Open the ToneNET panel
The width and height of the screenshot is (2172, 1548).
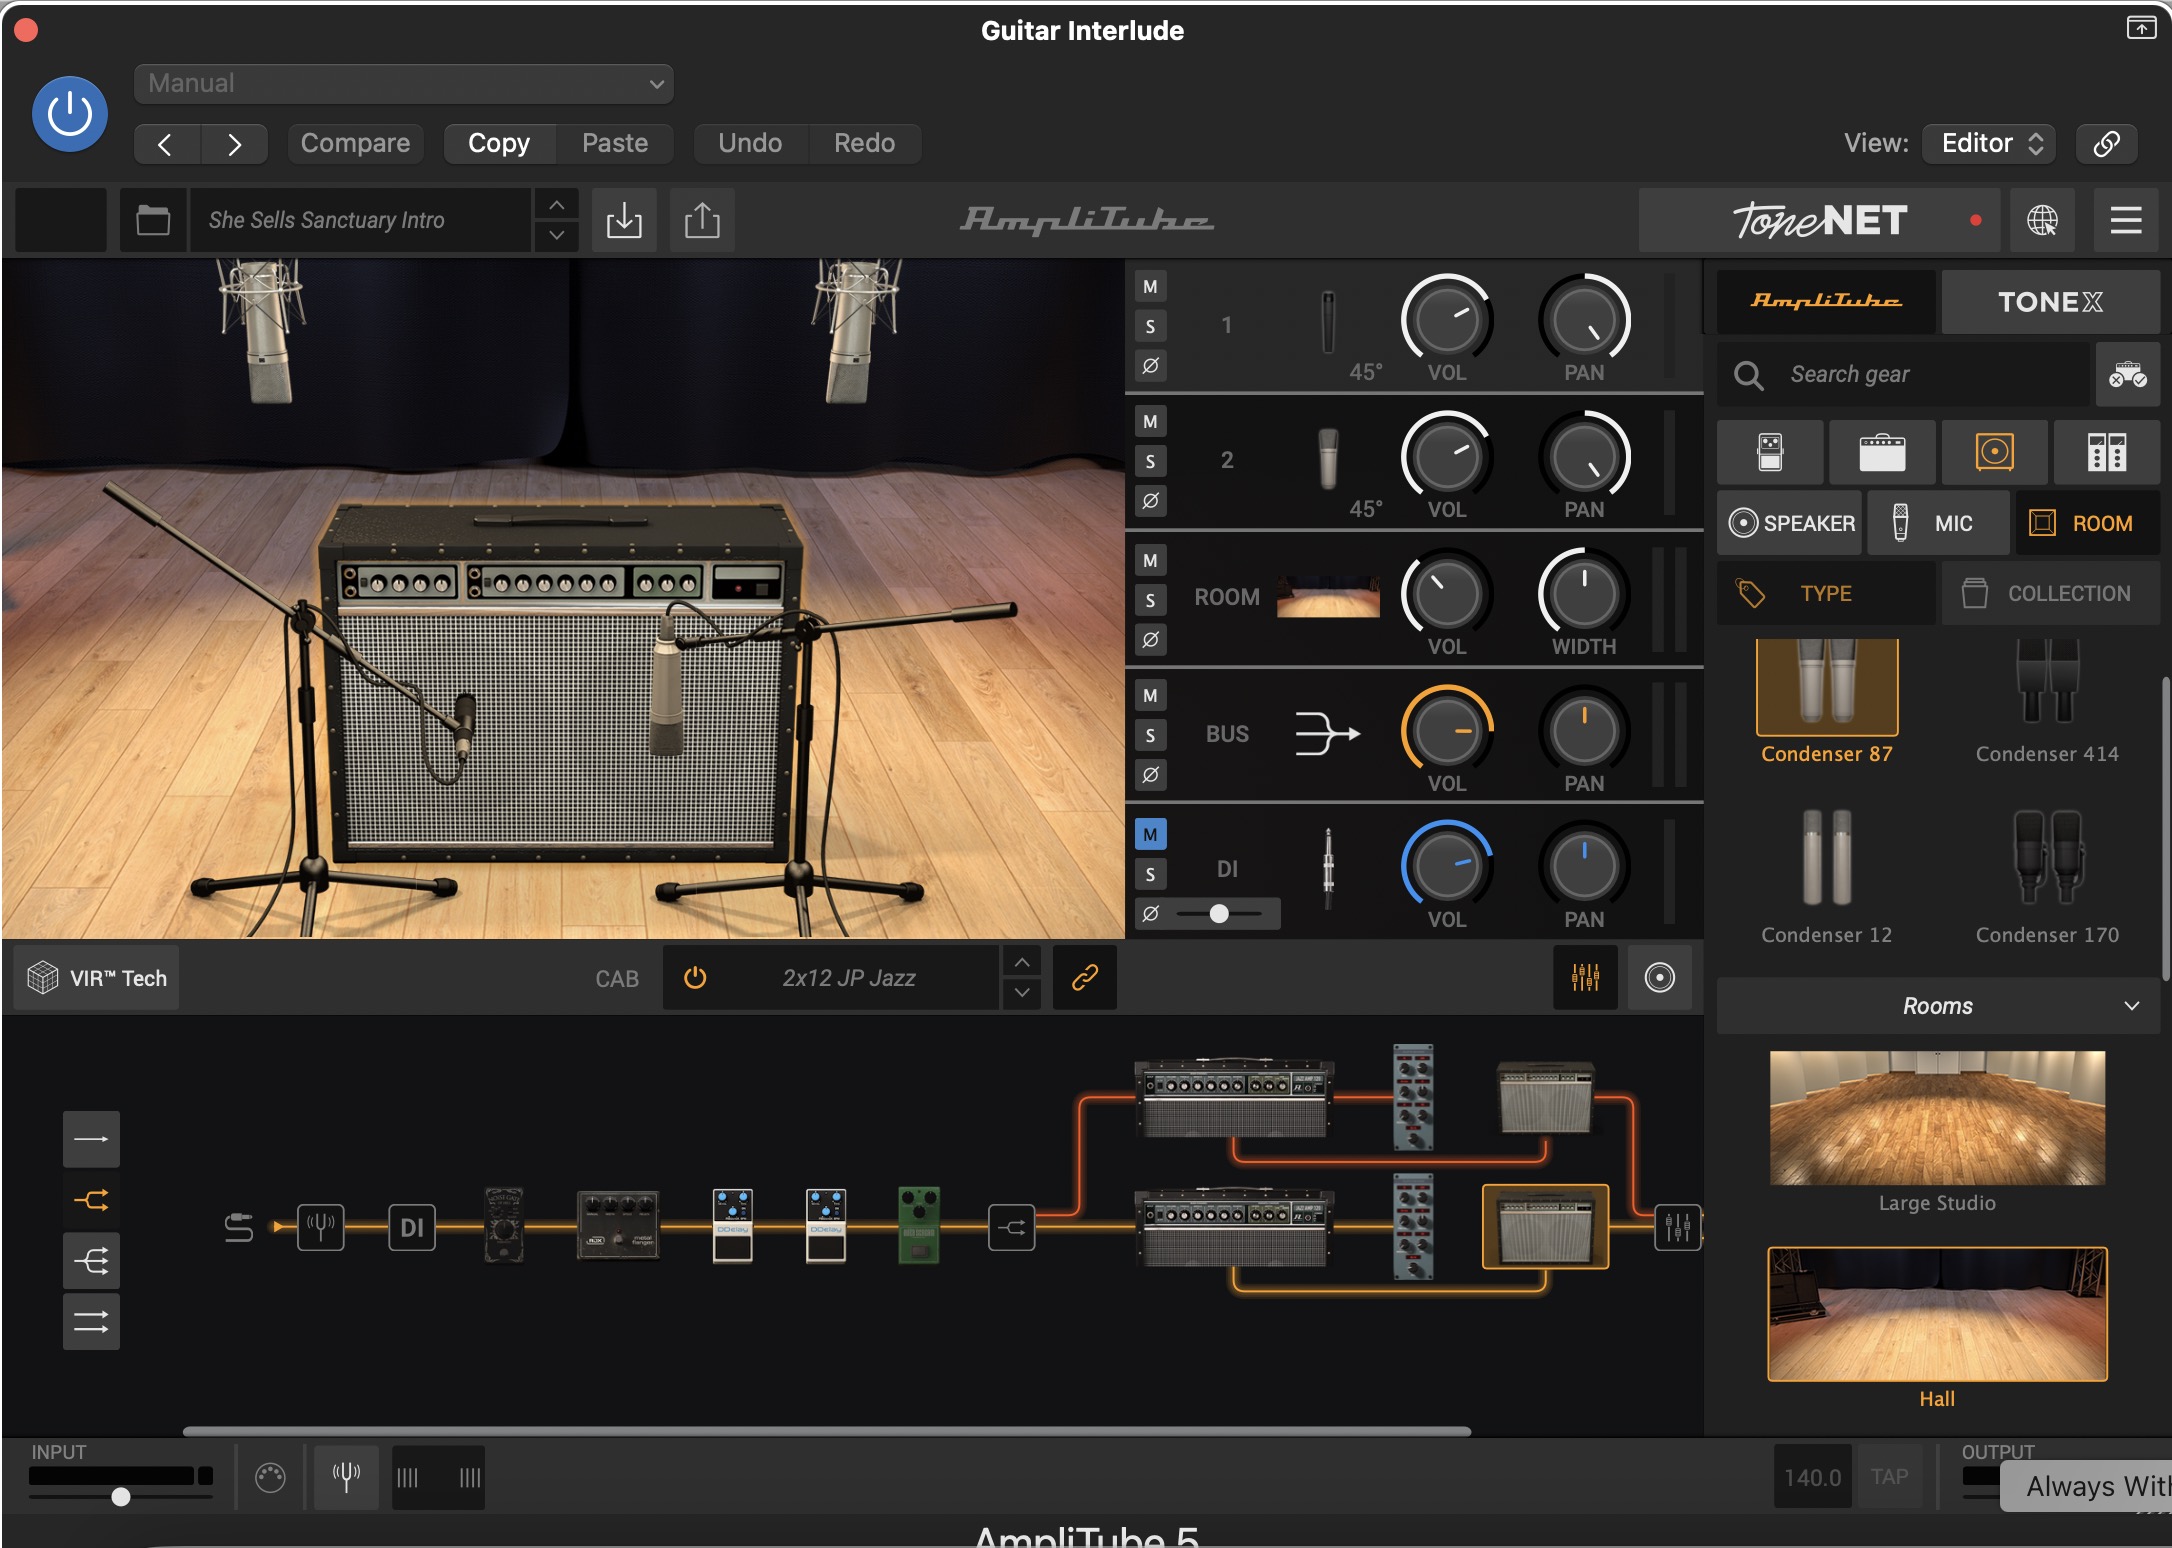(1819, 220)
